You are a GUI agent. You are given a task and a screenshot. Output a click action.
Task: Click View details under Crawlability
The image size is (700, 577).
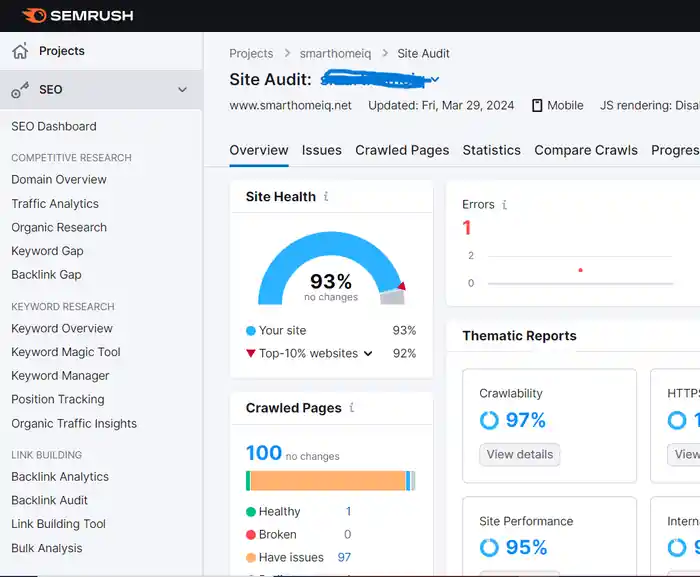pos(520,455)
